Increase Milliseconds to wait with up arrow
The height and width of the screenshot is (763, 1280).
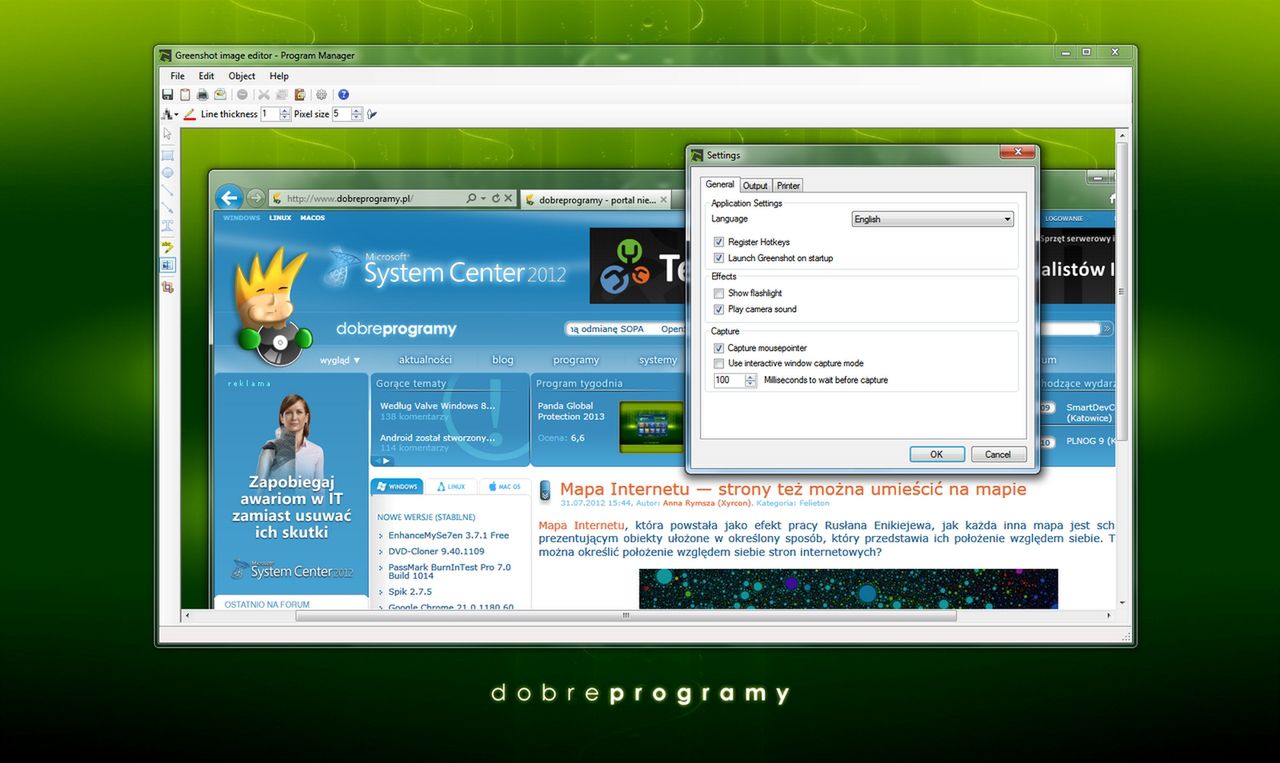click(751, 376)
